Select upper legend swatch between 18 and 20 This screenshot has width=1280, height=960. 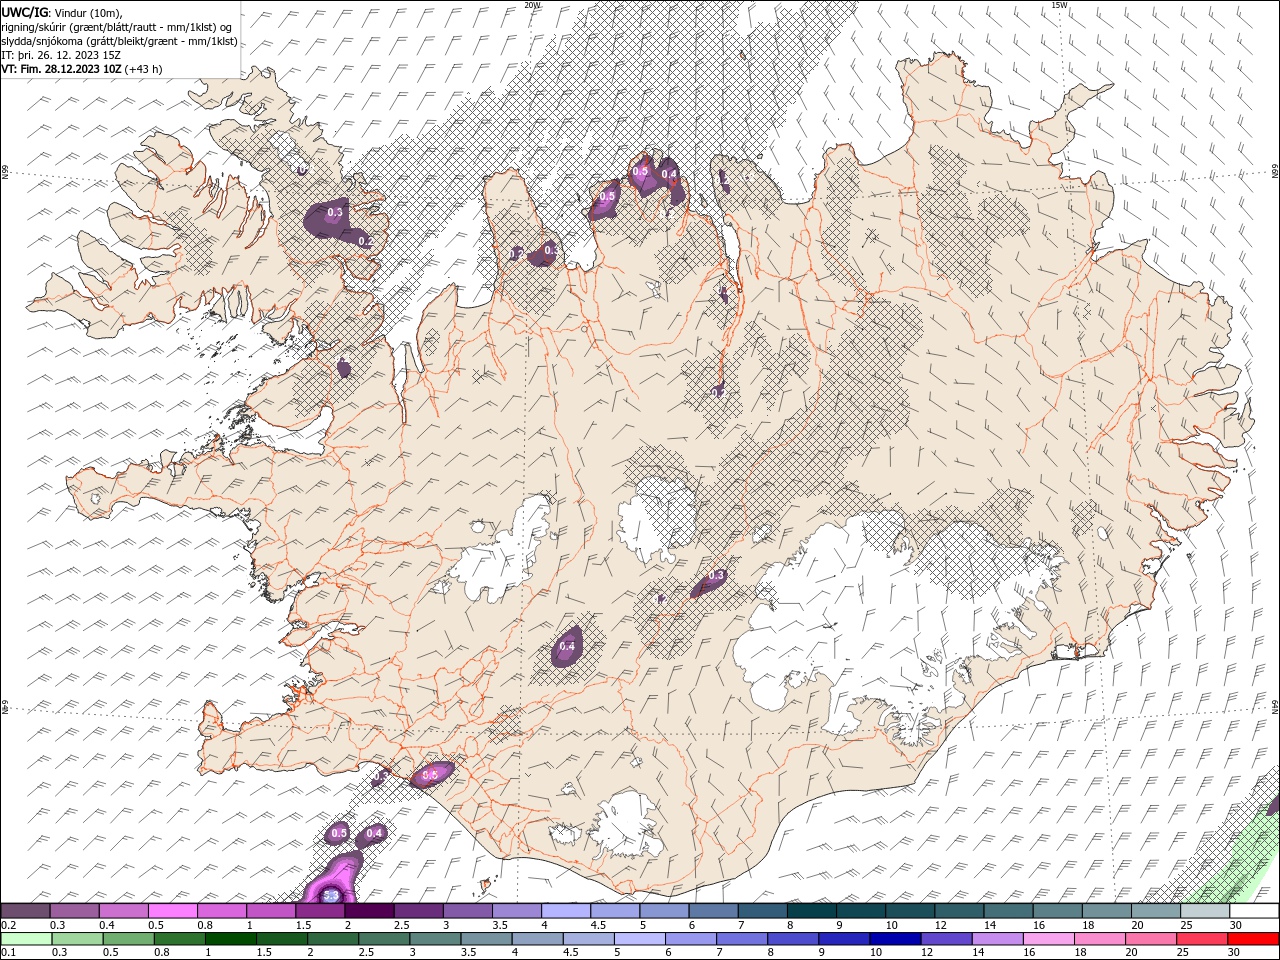[x=1106, y=911]
